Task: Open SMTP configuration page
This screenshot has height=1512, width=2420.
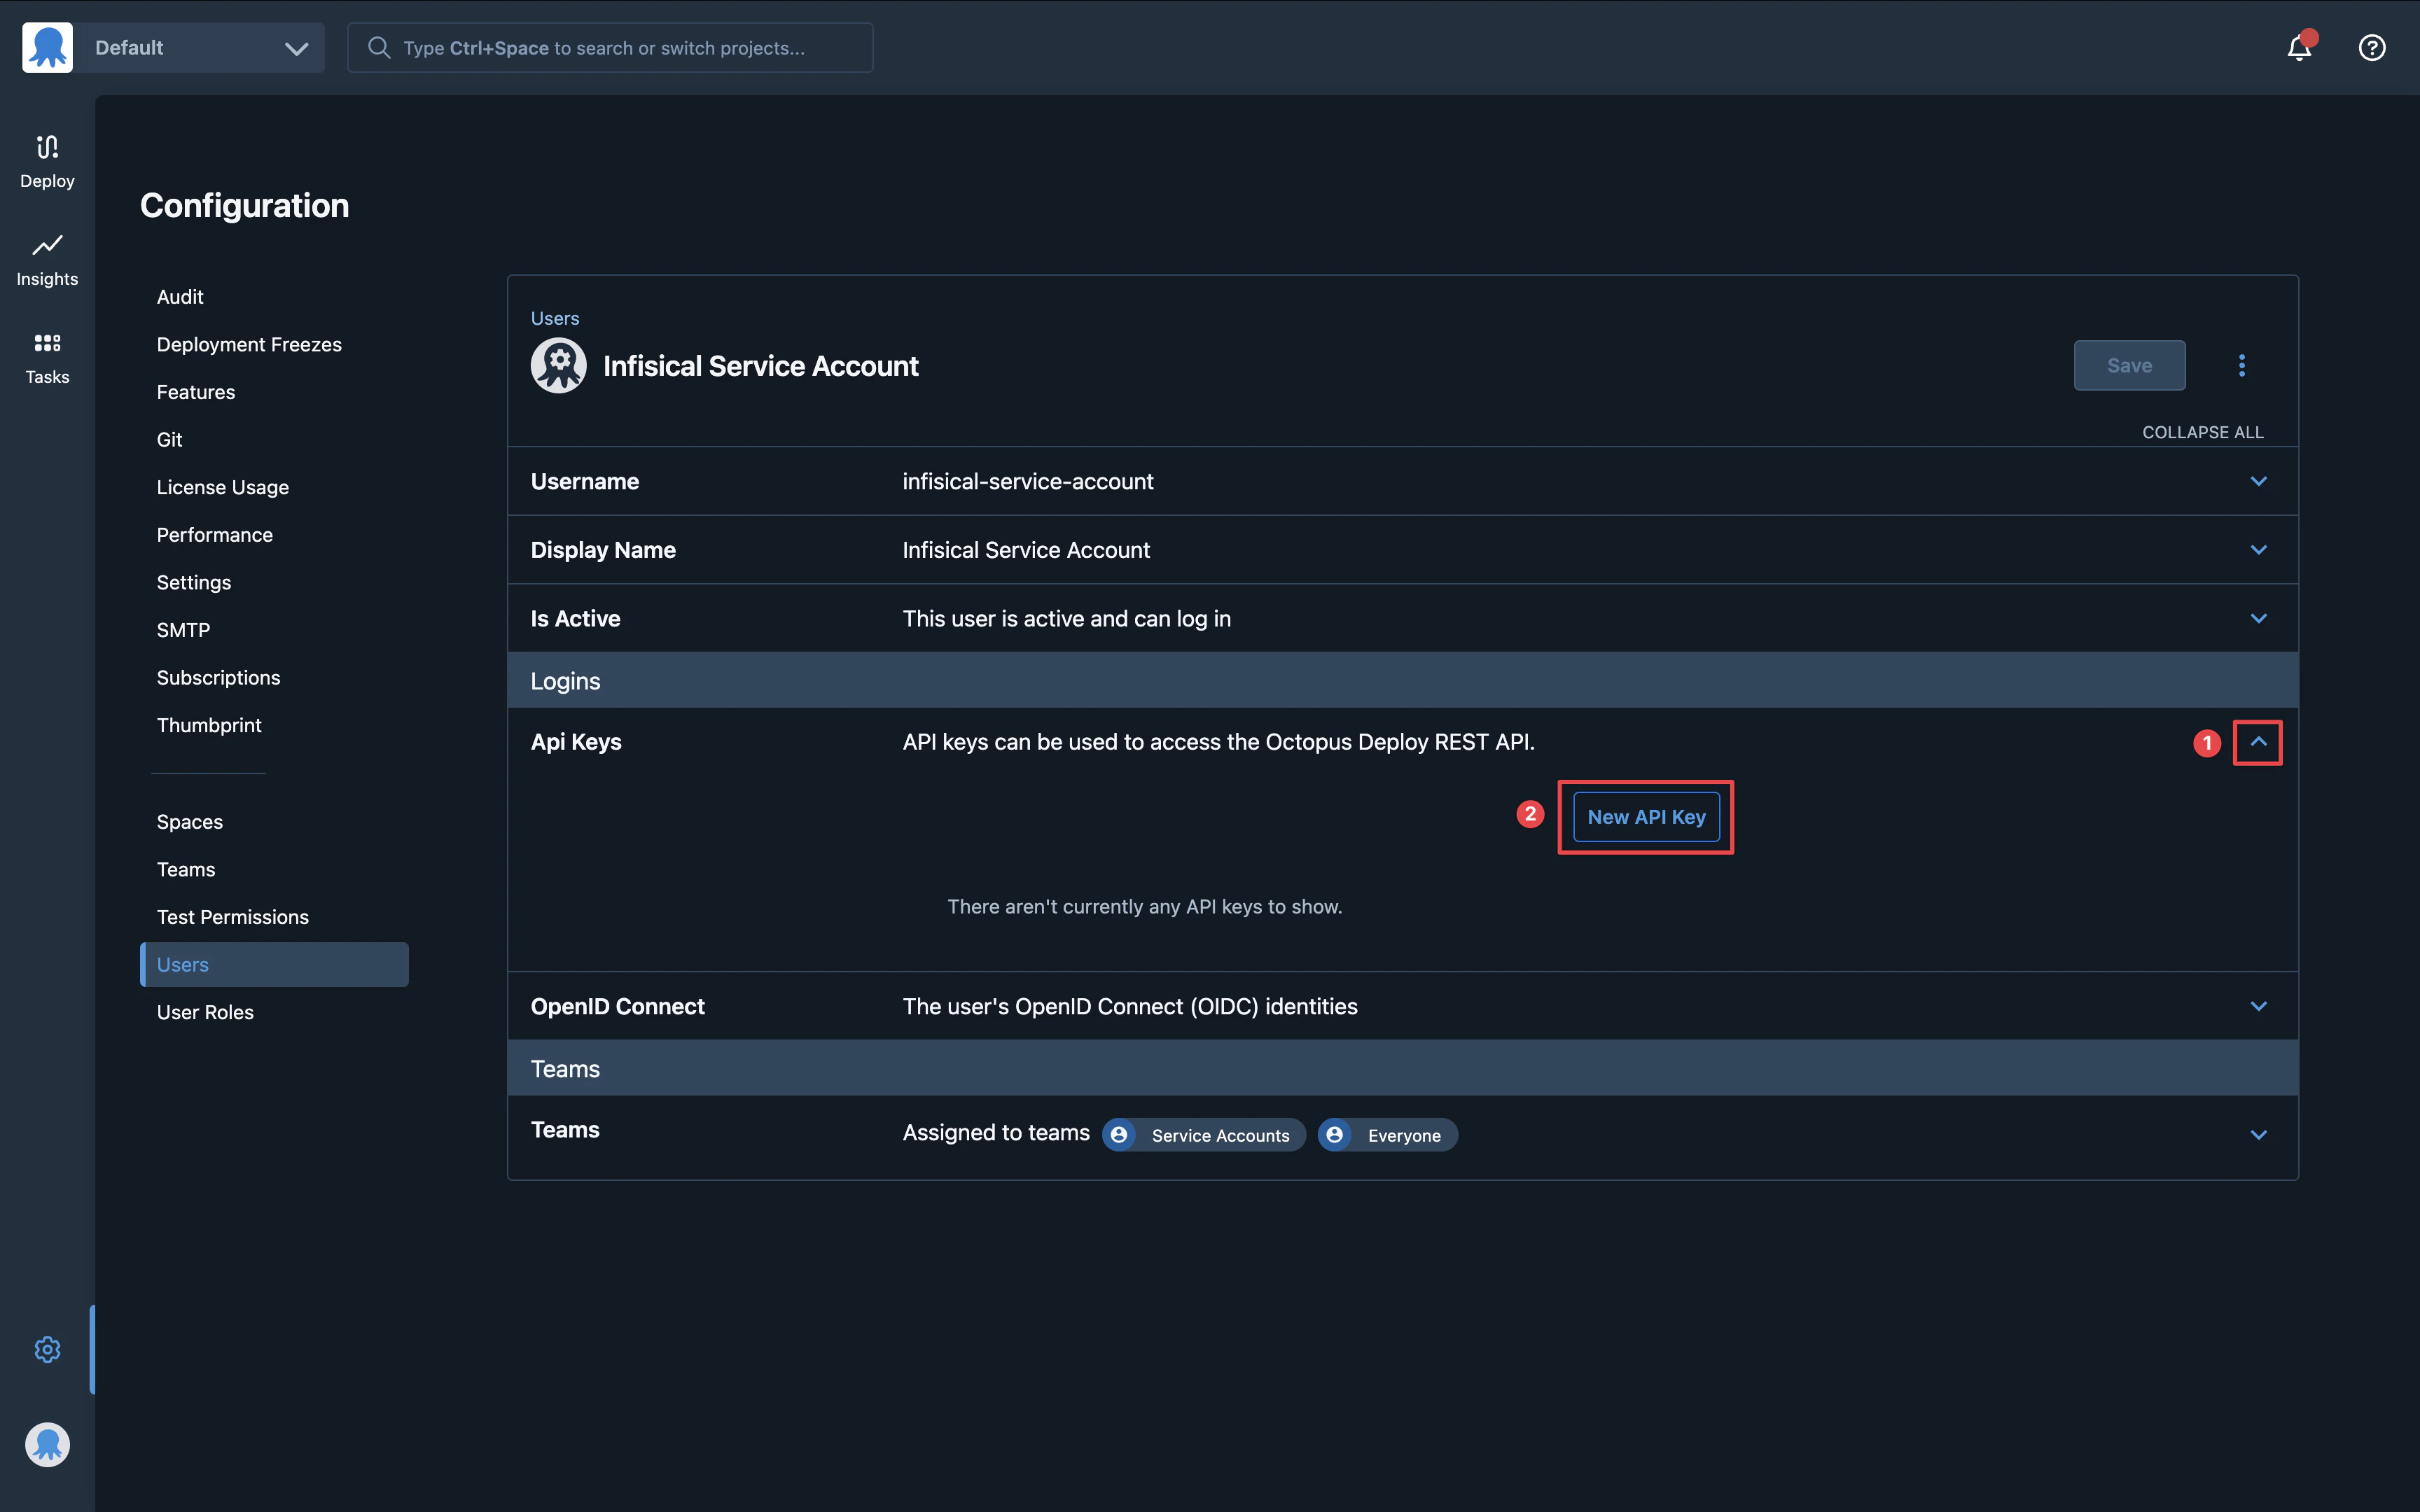Action: 183,630
